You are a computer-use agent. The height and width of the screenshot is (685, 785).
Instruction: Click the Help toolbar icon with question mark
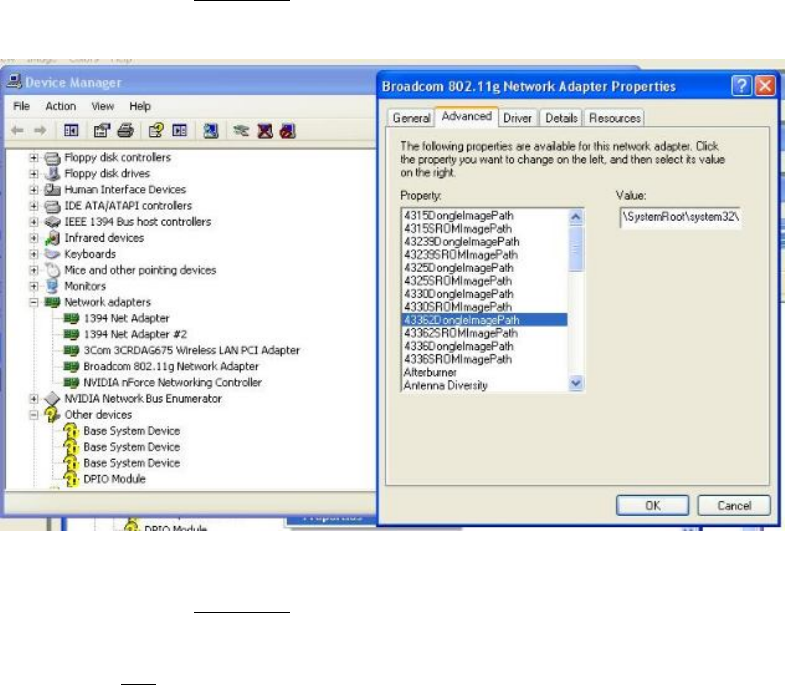click(x=156, y=131)
